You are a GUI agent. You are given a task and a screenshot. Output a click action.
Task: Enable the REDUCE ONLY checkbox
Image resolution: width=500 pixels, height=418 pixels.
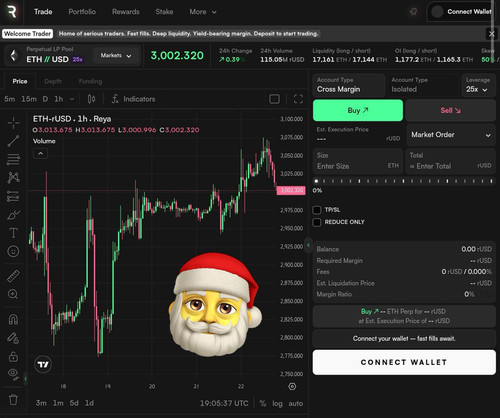point(317,222)
